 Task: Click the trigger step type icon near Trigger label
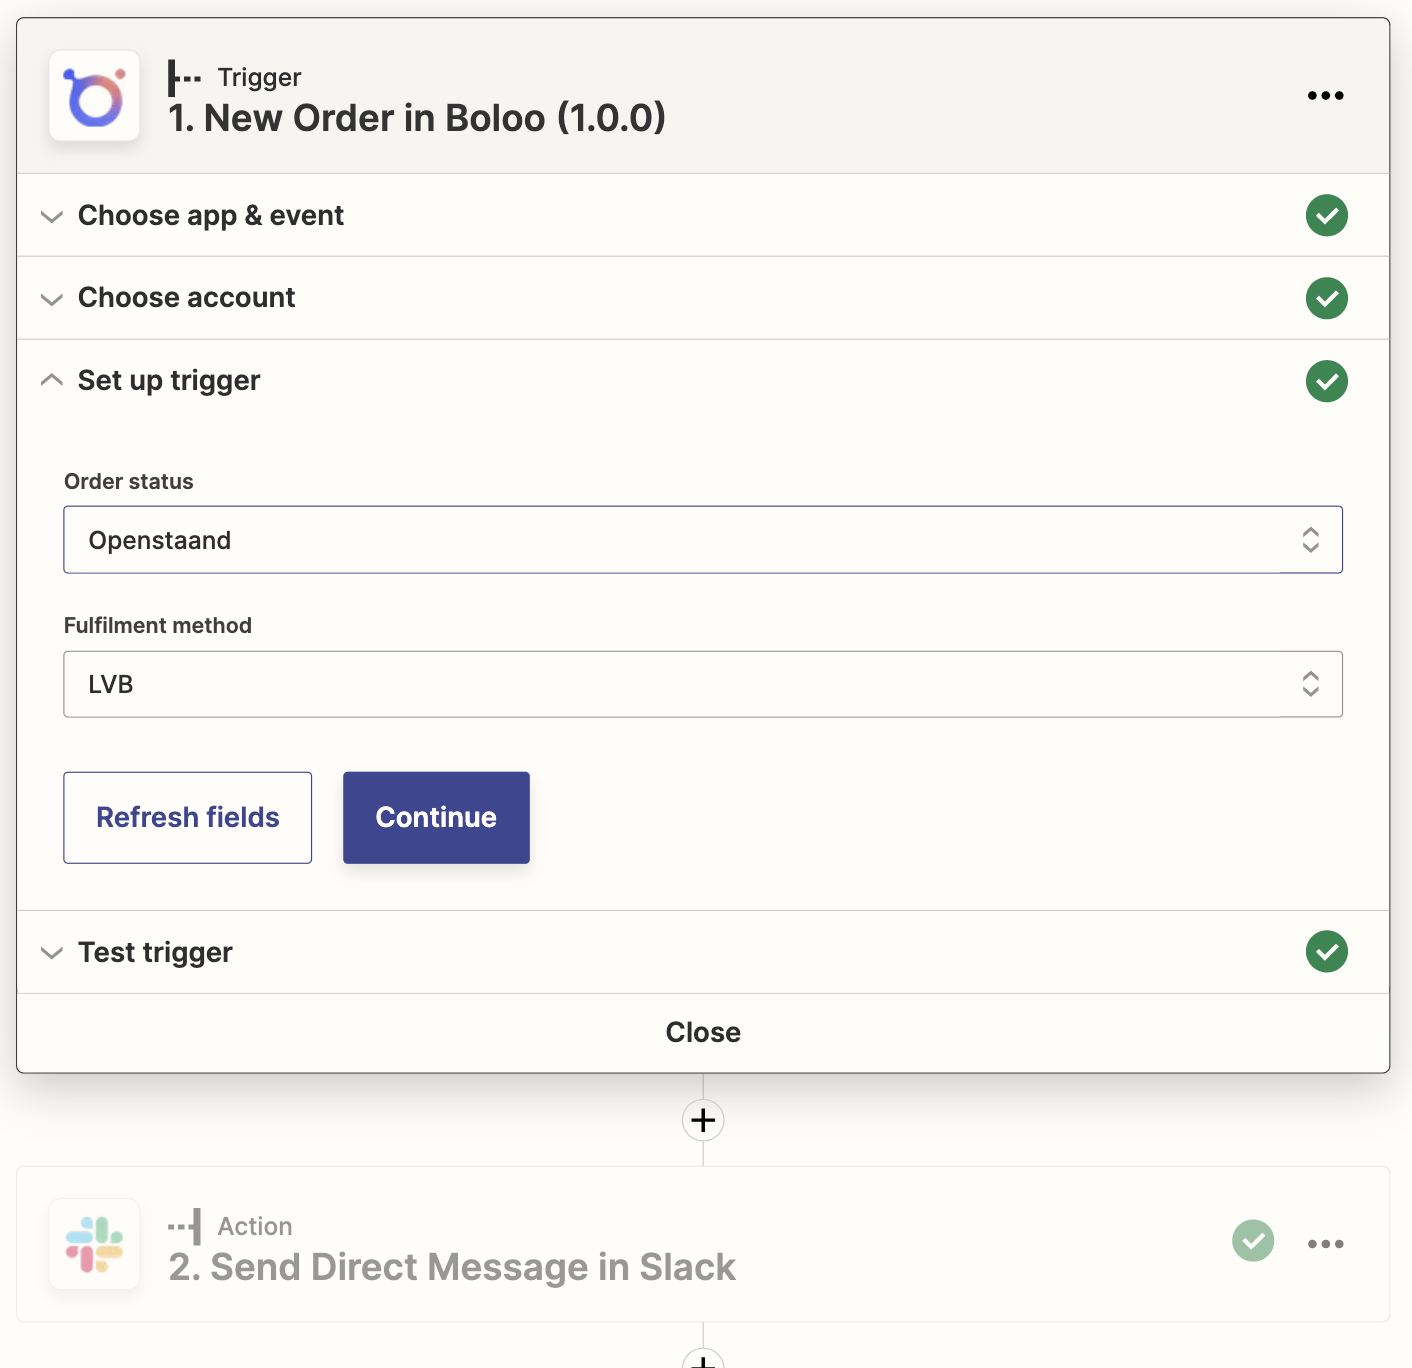click(184, 77)
